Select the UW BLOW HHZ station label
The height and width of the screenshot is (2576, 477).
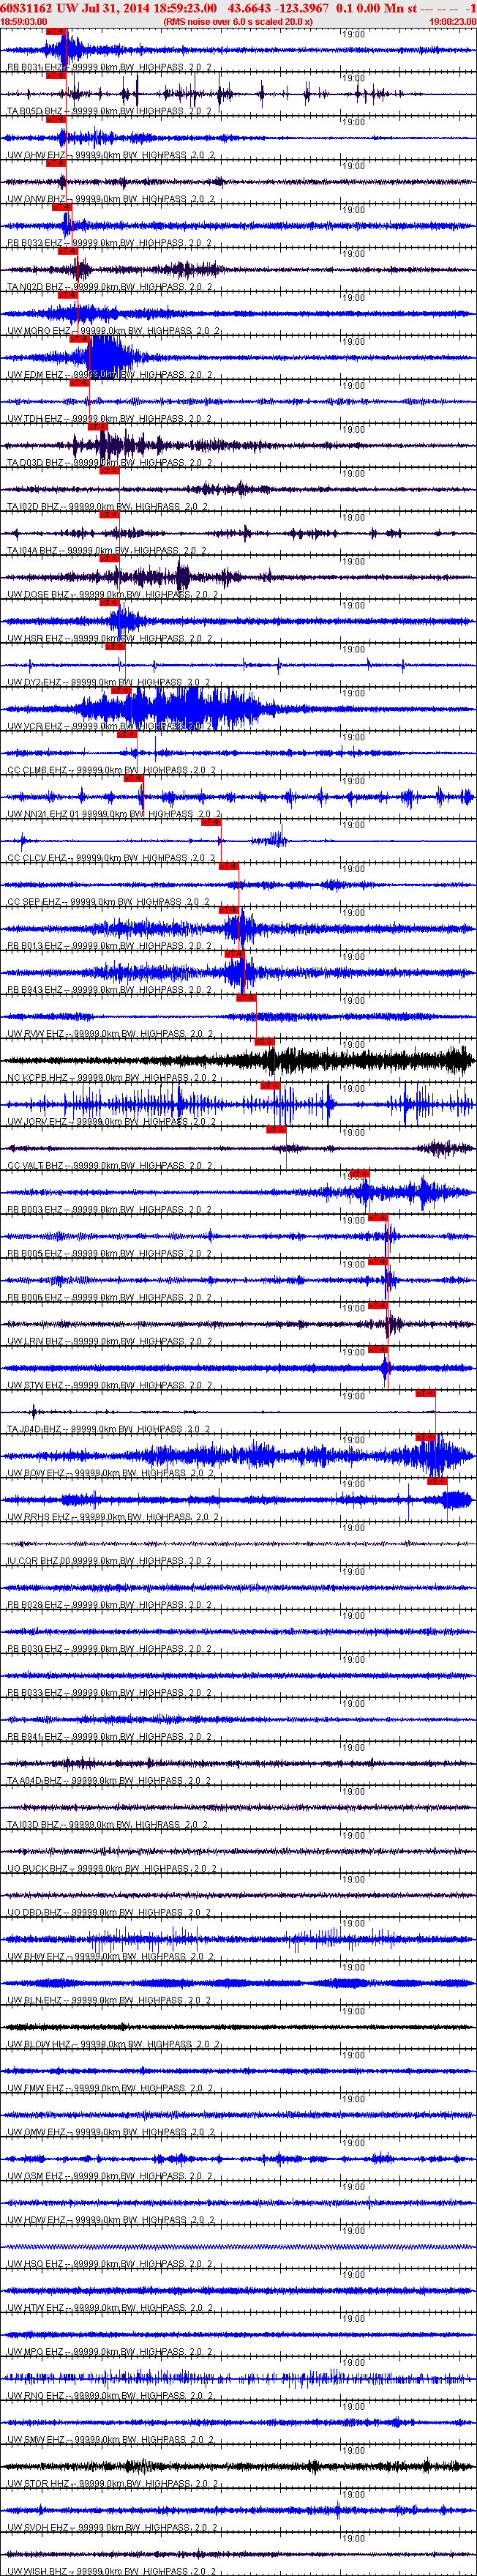(x=113, y=2045)
